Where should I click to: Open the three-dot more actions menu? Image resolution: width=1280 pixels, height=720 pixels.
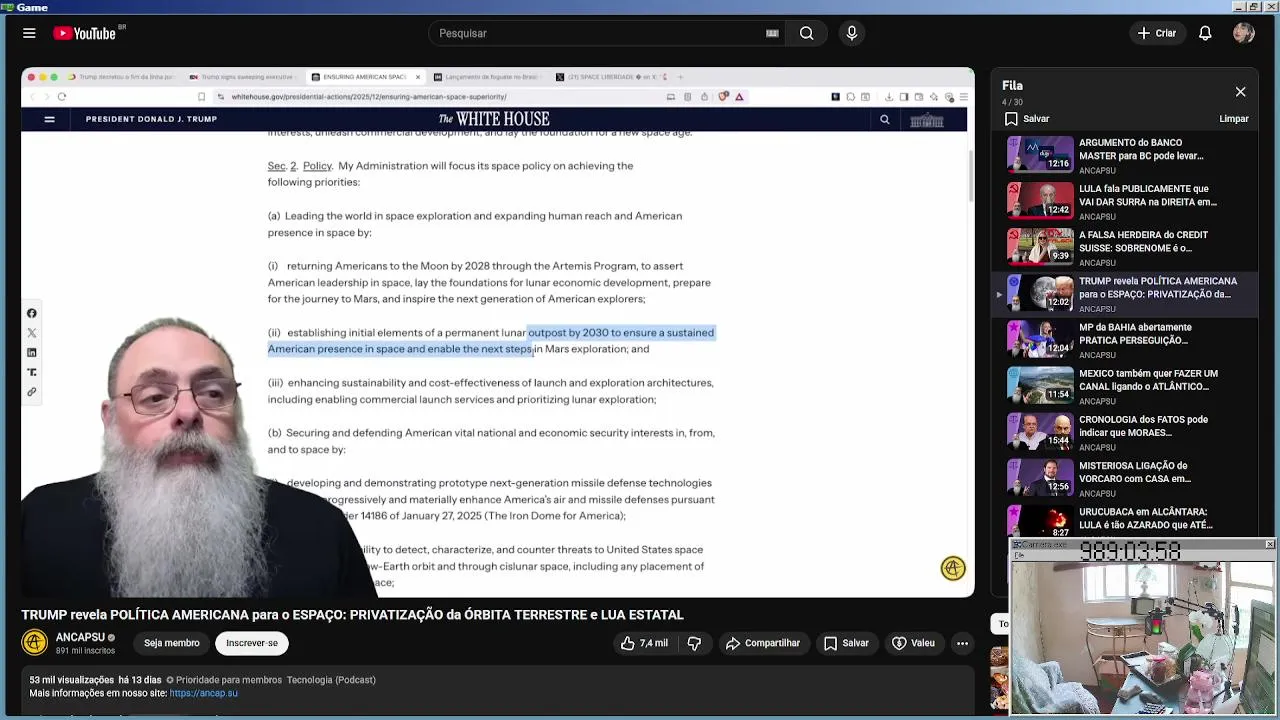[x=962, y=643]
